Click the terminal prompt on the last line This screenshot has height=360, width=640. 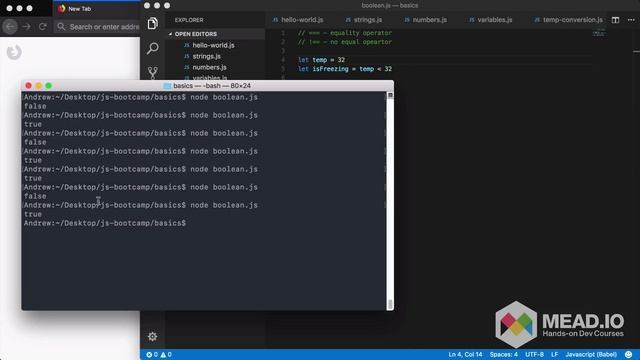click(x=105, y=223)
